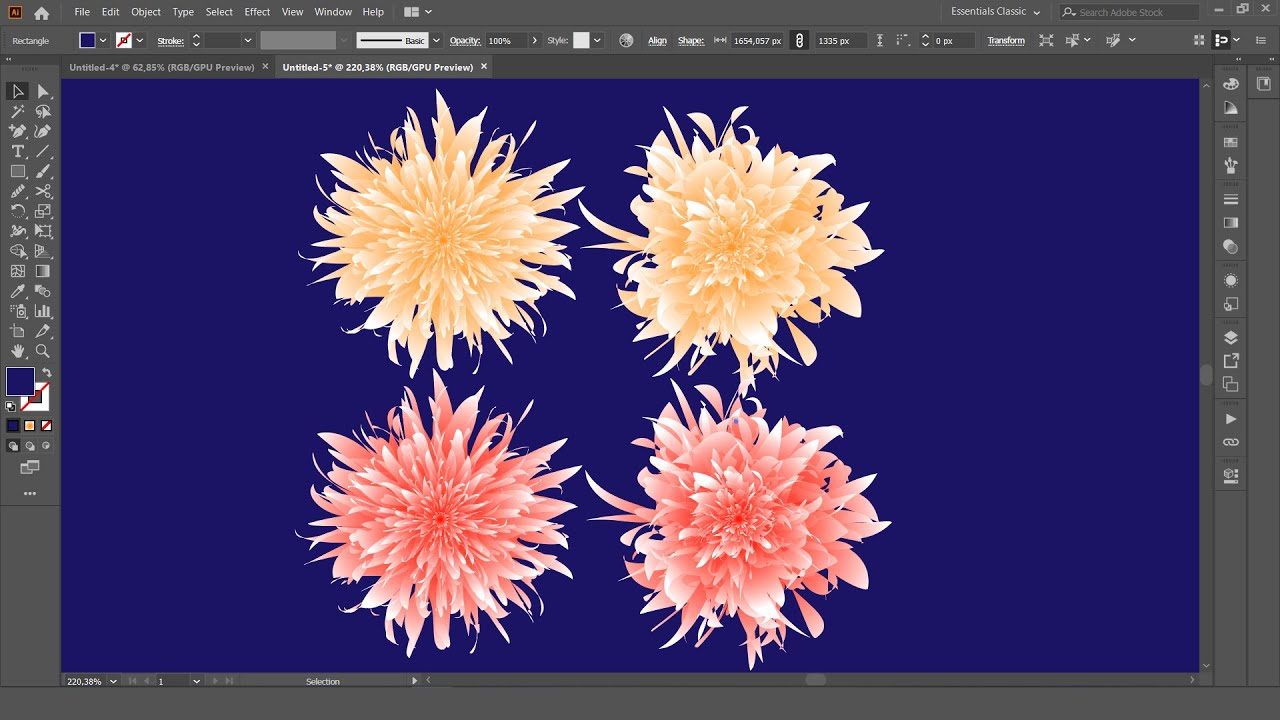Open the Links panel icon
Viewport: 1280px width, 720px height.
(1231, 442)
